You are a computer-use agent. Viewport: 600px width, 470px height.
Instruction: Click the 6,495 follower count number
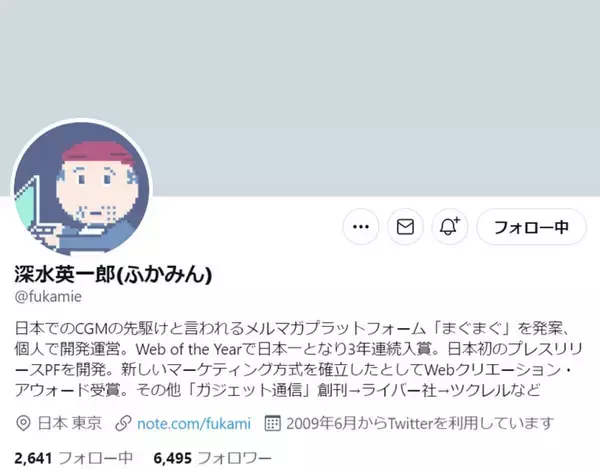tap(173, 458)
